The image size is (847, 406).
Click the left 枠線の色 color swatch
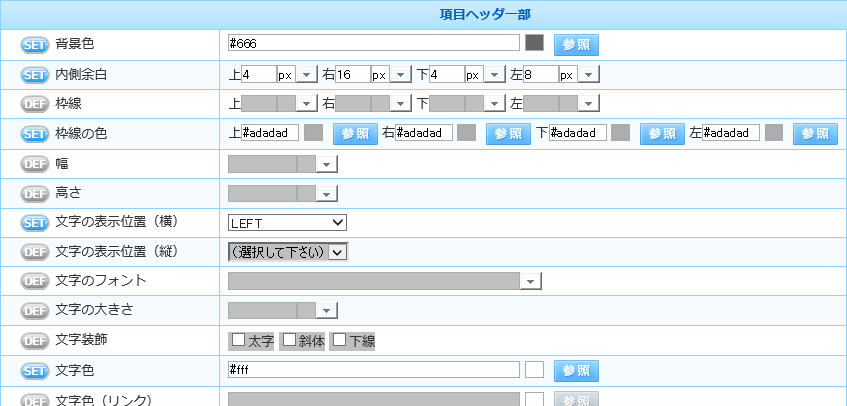click(x=774, y=132)
